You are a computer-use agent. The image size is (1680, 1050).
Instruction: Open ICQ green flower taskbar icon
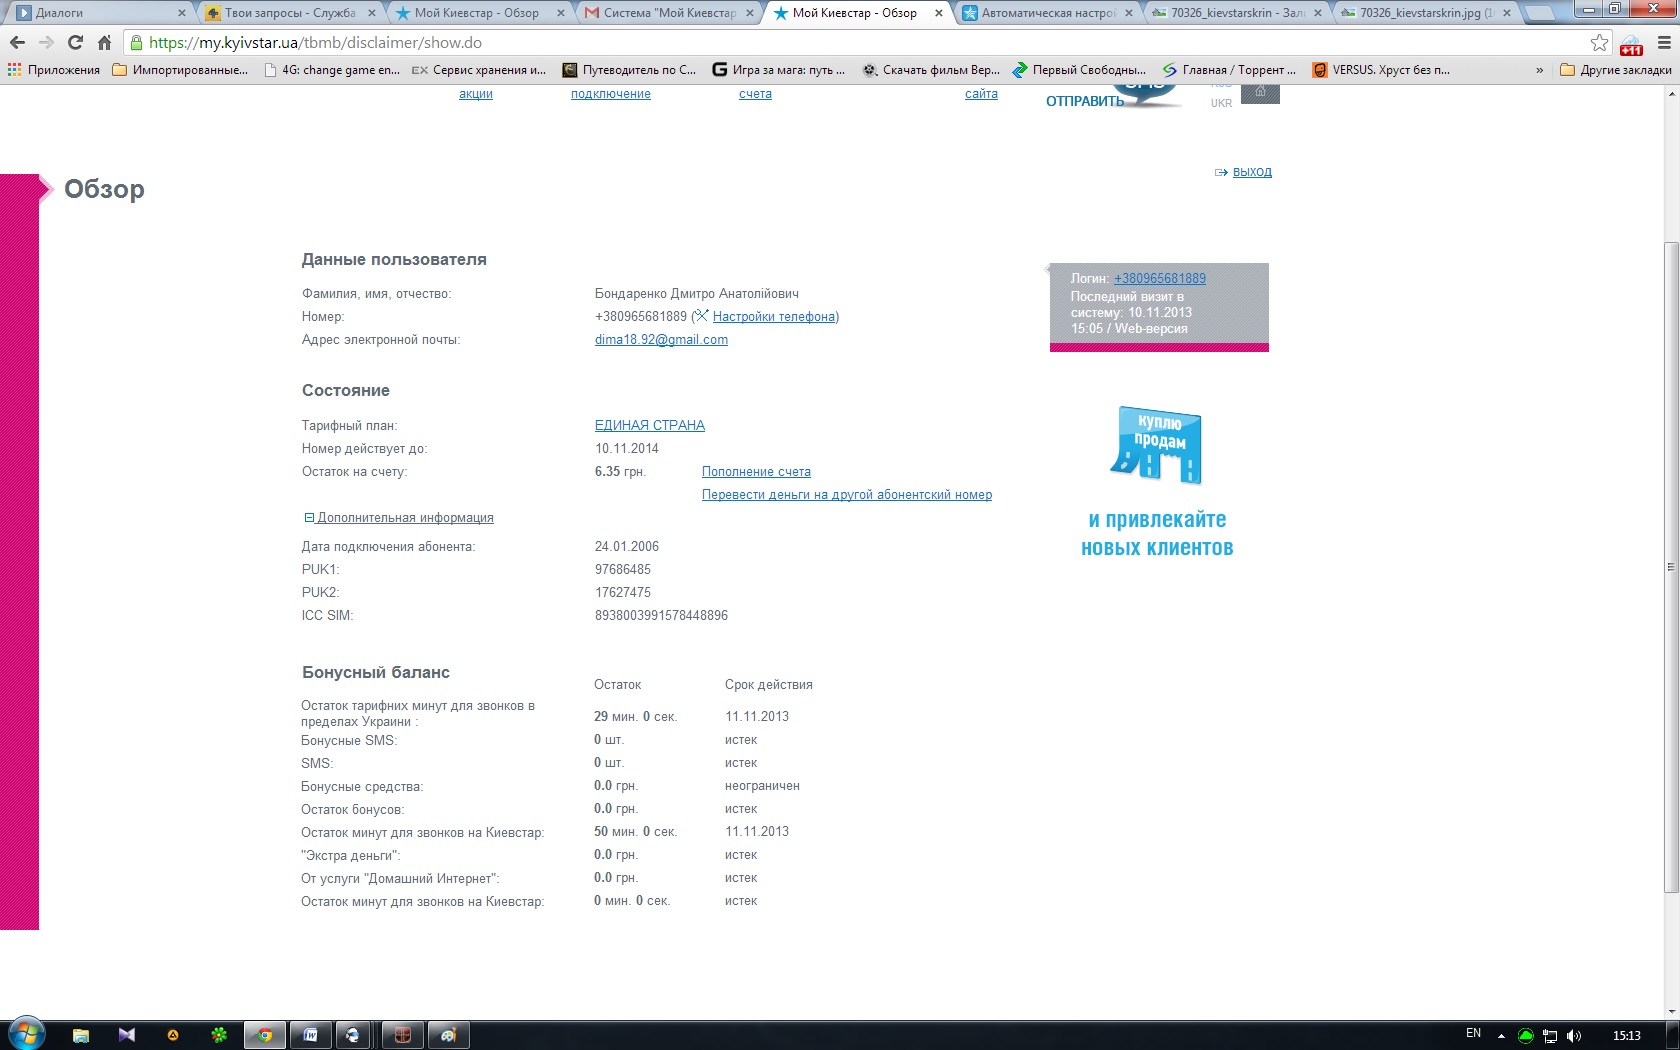pos(219,1035)
